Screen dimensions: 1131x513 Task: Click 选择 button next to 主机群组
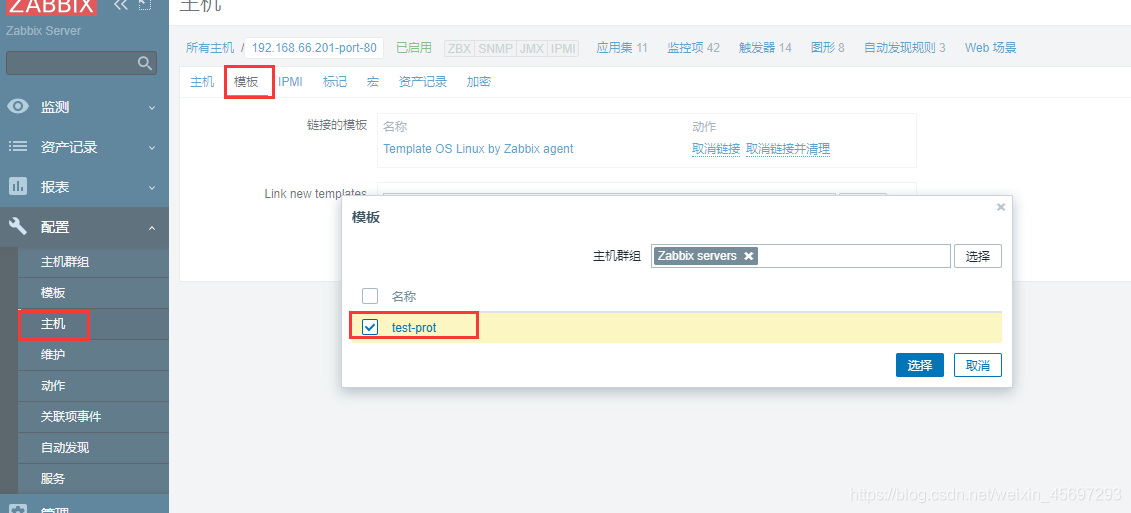click(x=977, y=256)
